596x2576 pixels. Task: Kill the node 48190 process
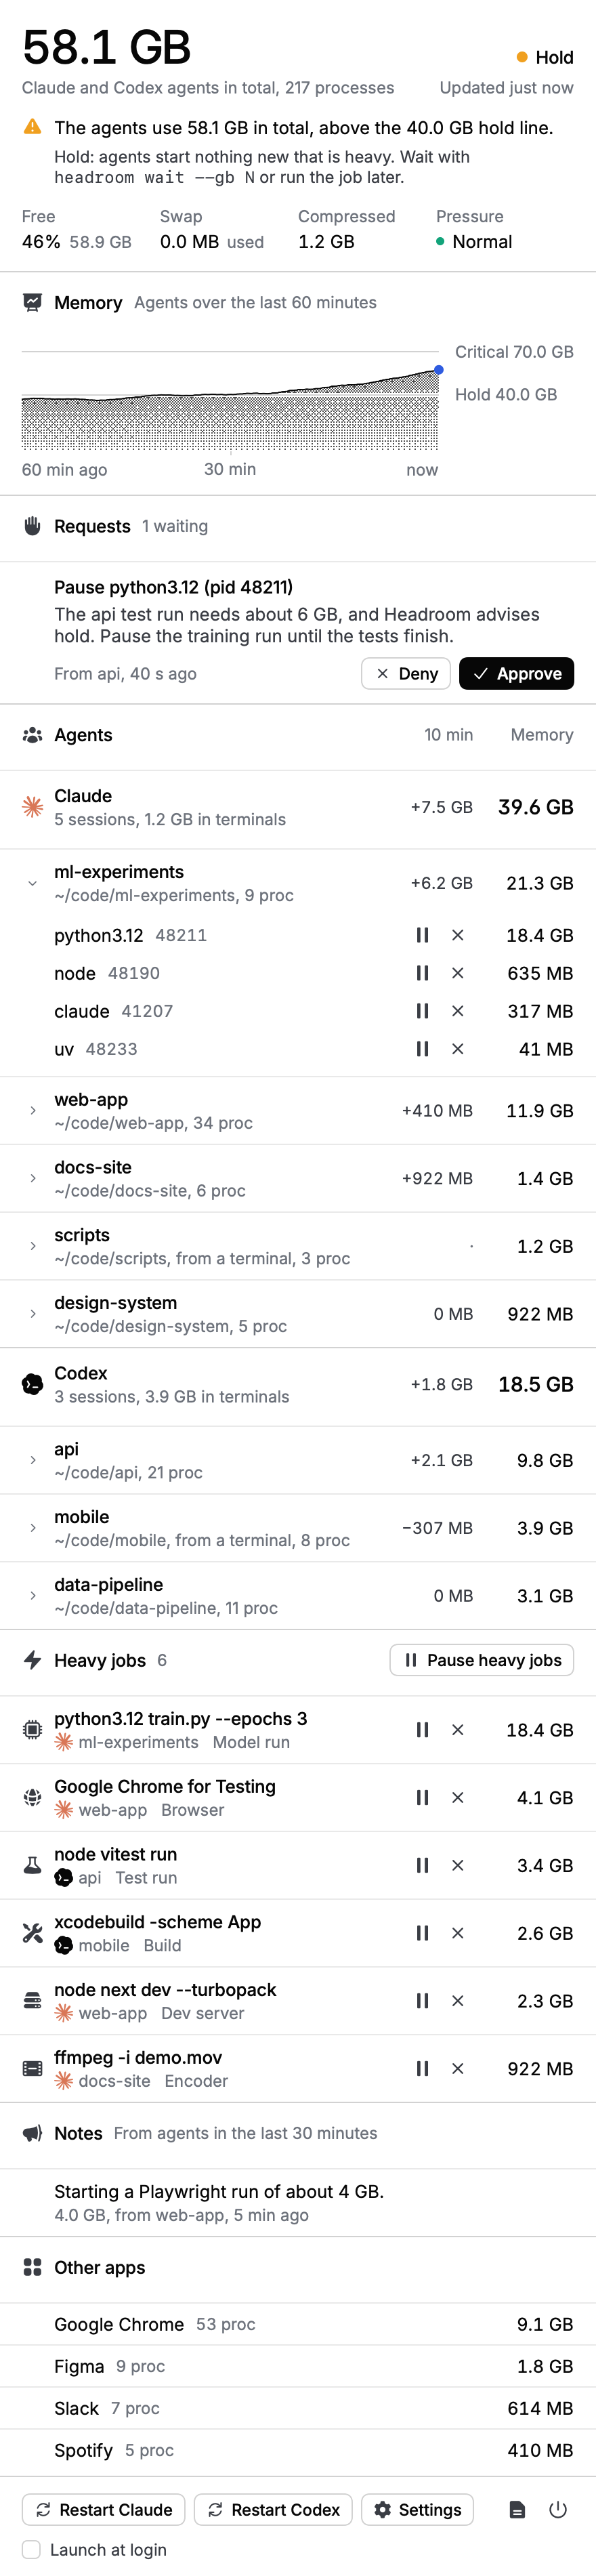457,973
